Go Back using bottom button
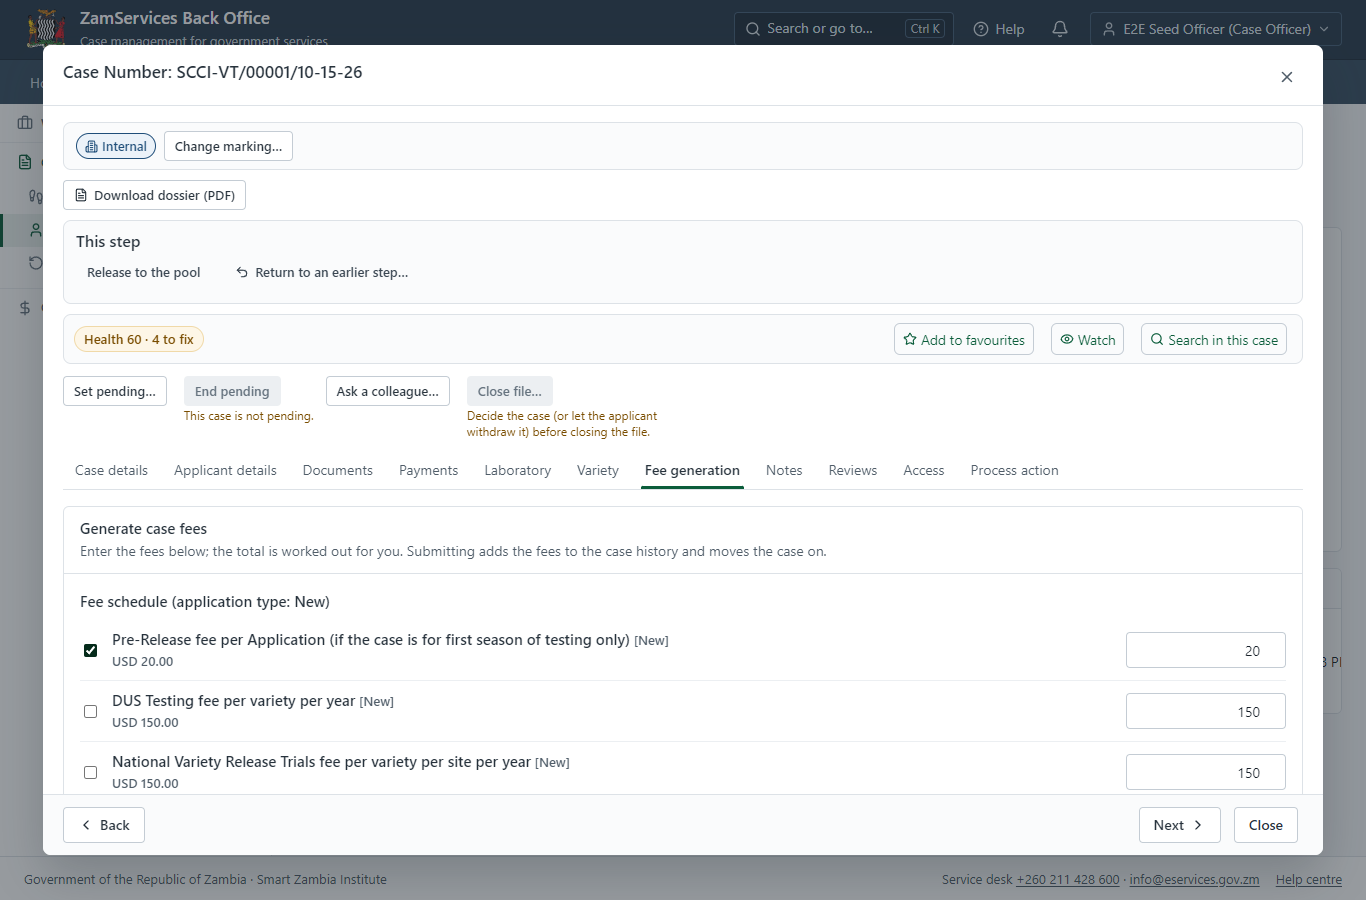 (104, 825)
